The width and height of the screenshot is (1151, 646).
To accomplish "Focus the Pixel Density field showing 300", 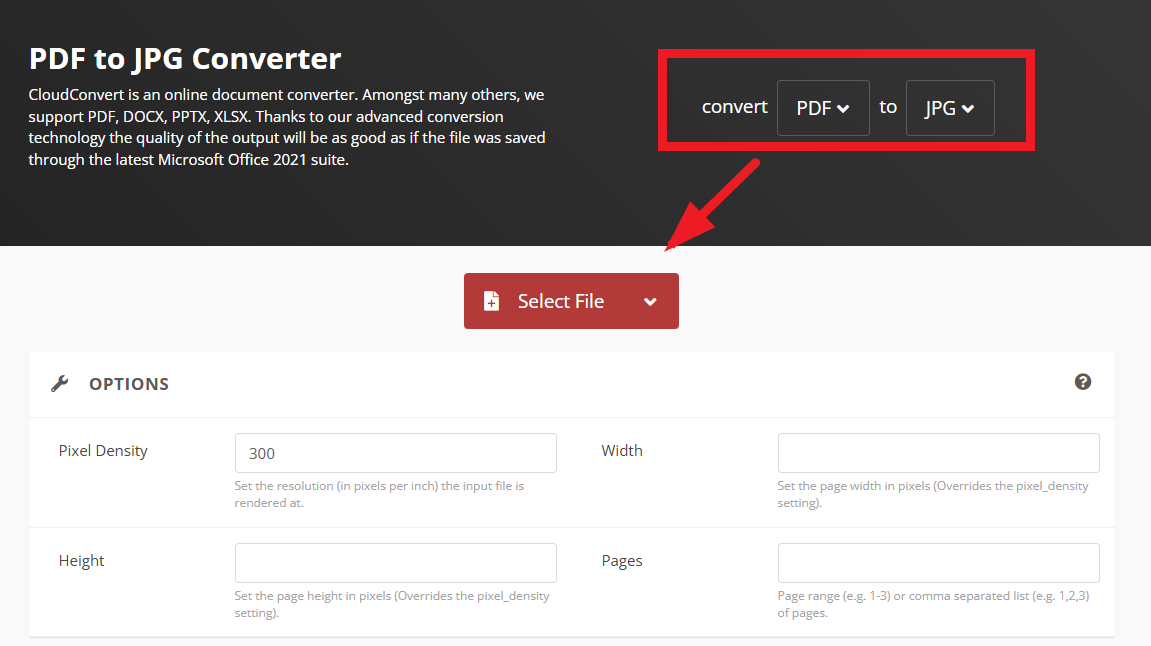I will point(396,453).
